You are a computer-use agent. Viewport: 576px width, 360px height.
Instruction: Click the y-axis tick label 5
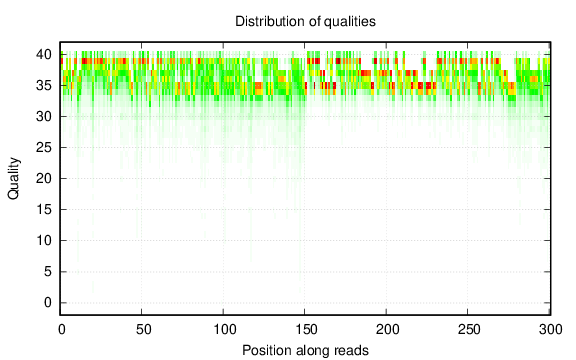click(x=48, y=272)
